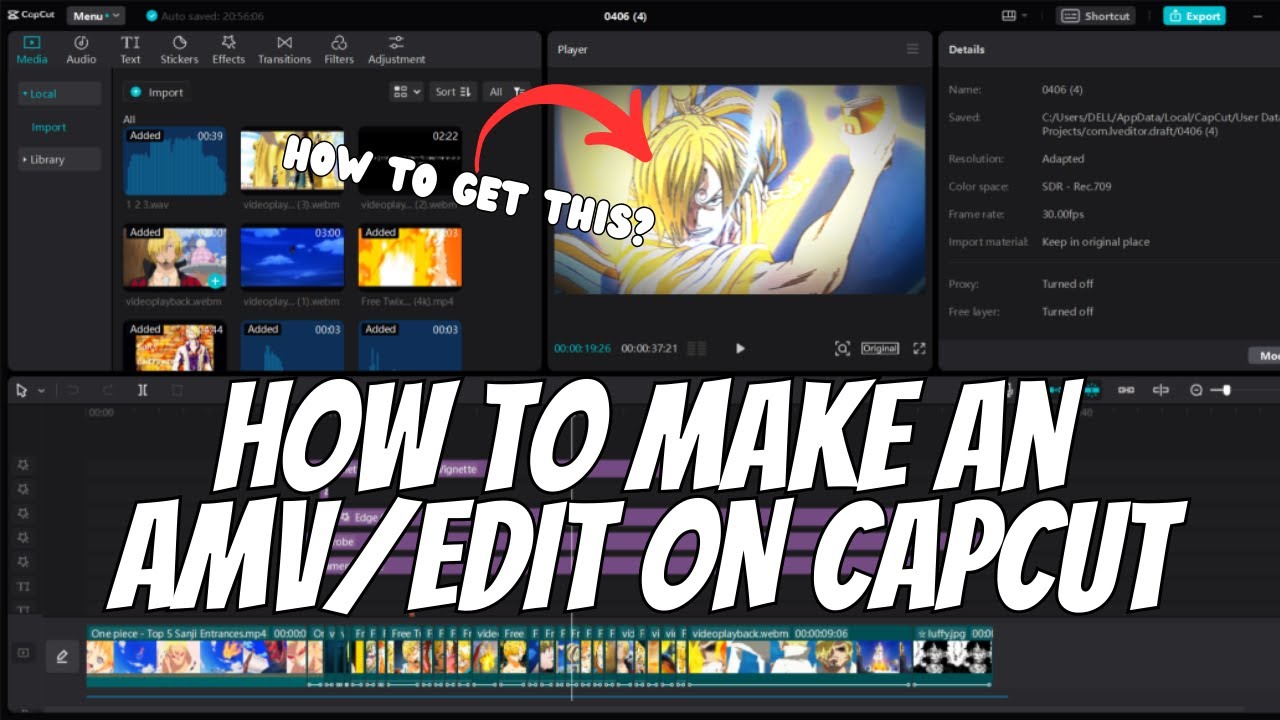This screenshot has width=1280, height=720.
Task: Open the CapCut Menu dropdown
Action: pyautogui.click(x=96, y=16)
